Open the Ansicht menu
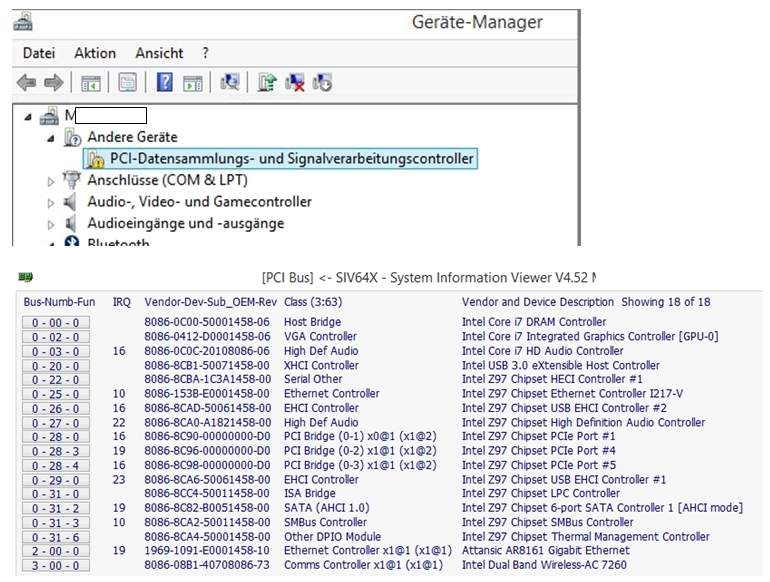 tap(159, 53)
